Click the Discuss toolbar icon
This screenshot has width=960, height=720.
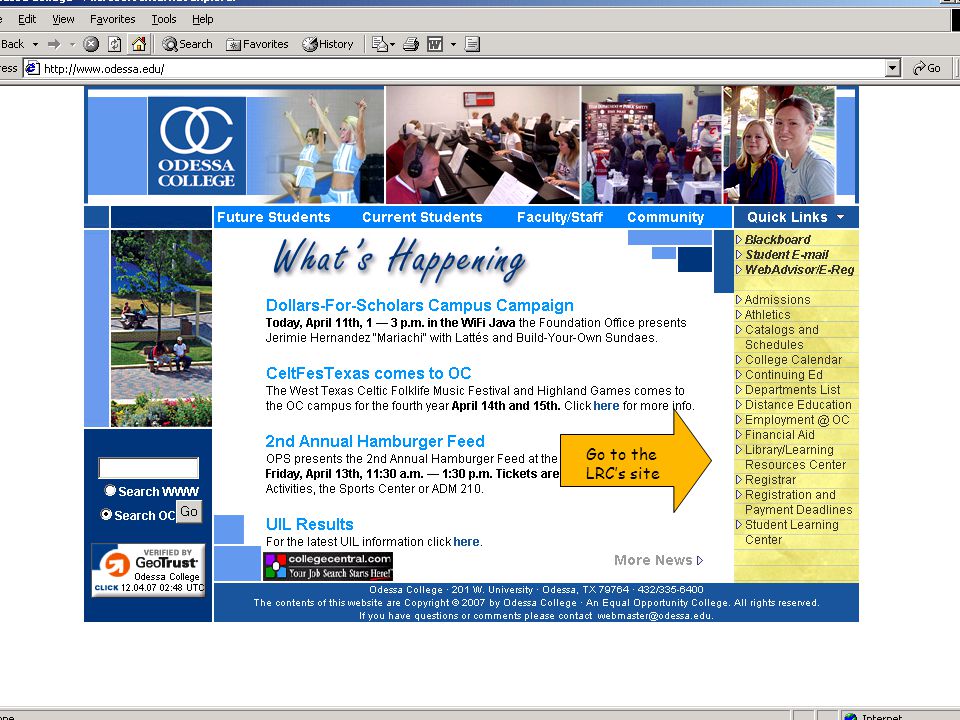(x=472, y=44)
